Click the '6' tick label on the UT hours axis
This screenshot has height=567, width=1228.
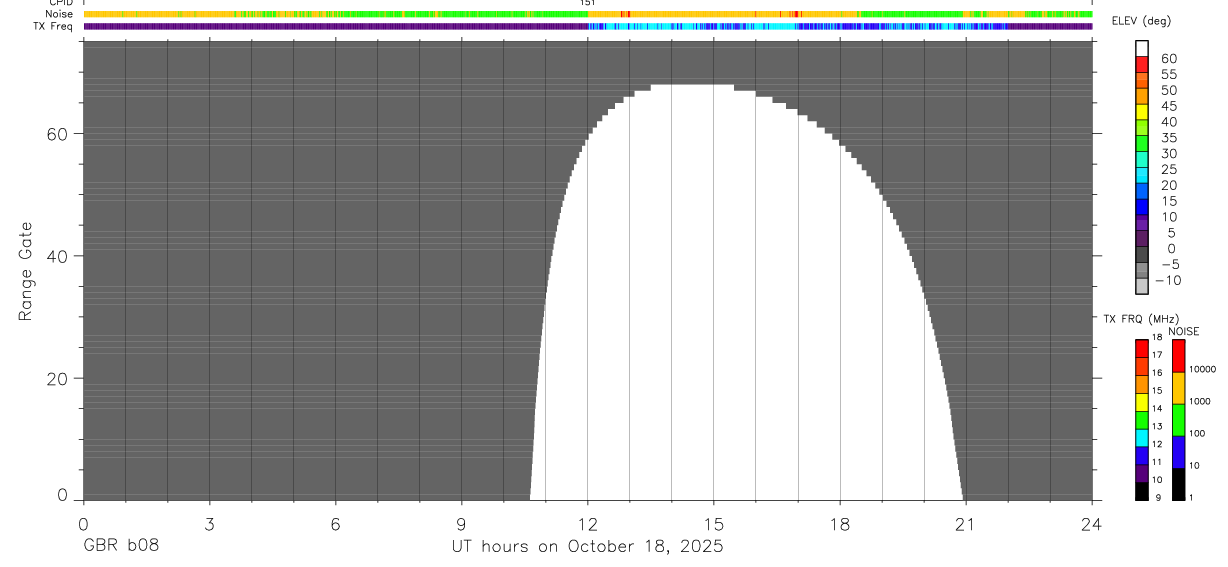[x=335, y=523]
